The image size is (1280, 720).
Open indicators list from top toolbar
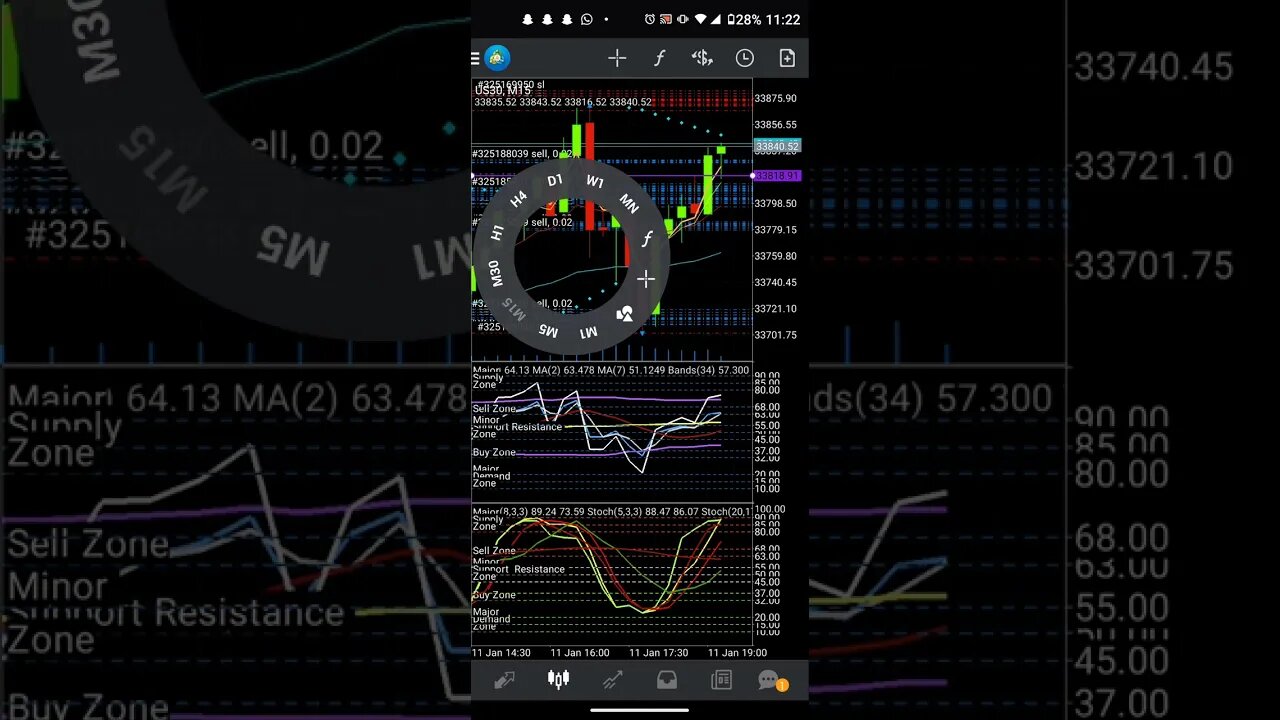click(659, 58)
